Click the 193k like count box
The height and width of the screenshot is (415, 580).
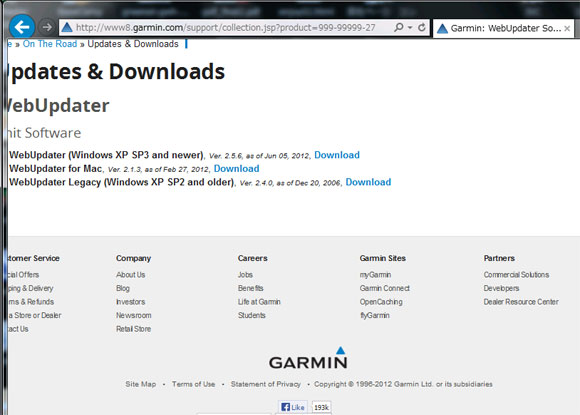(321, 407)
